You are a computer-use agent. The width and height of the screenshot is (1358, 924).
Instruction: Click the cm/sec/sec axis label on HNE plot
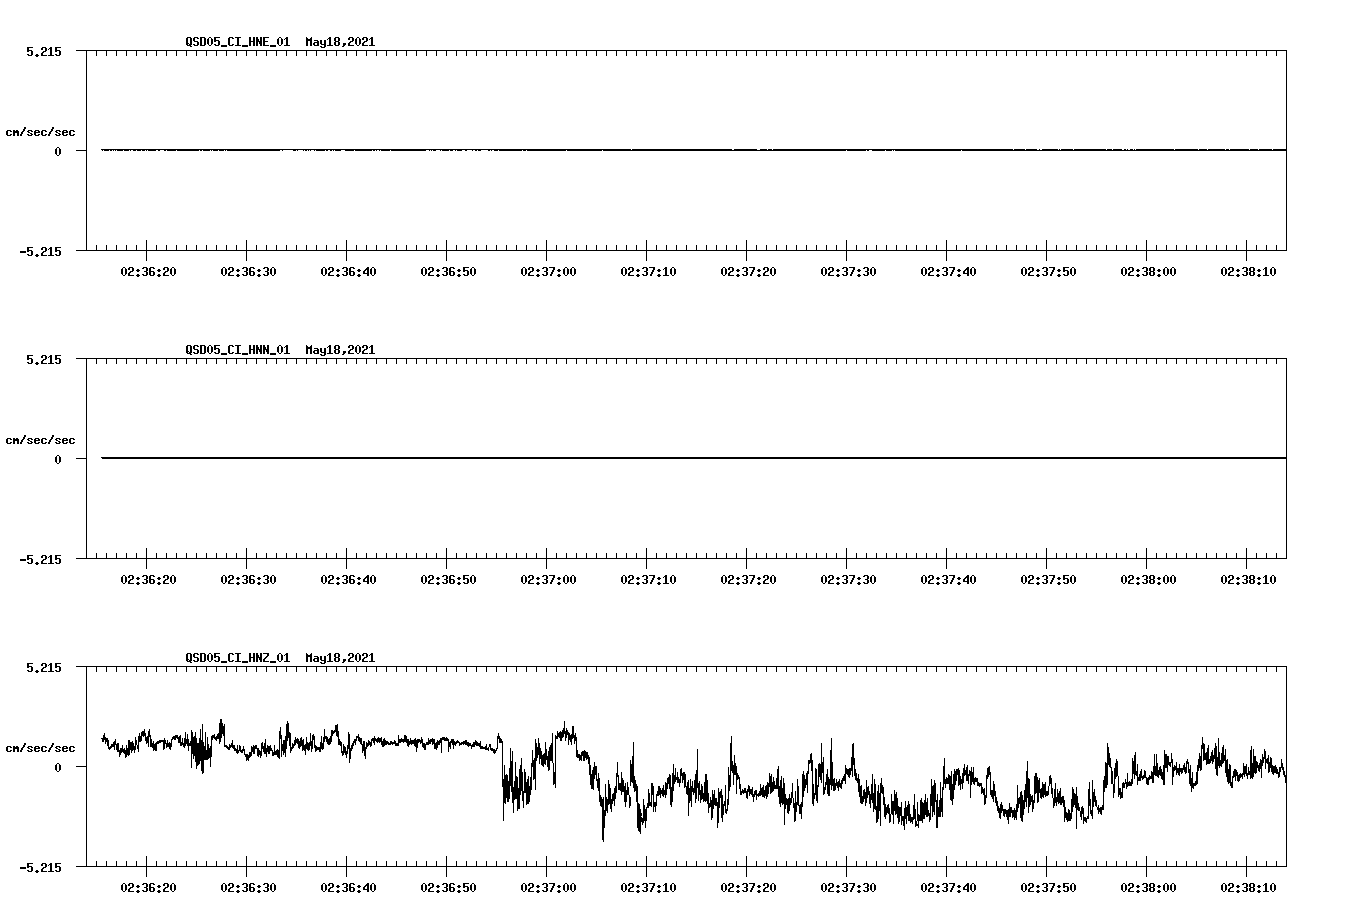point(42,131)
